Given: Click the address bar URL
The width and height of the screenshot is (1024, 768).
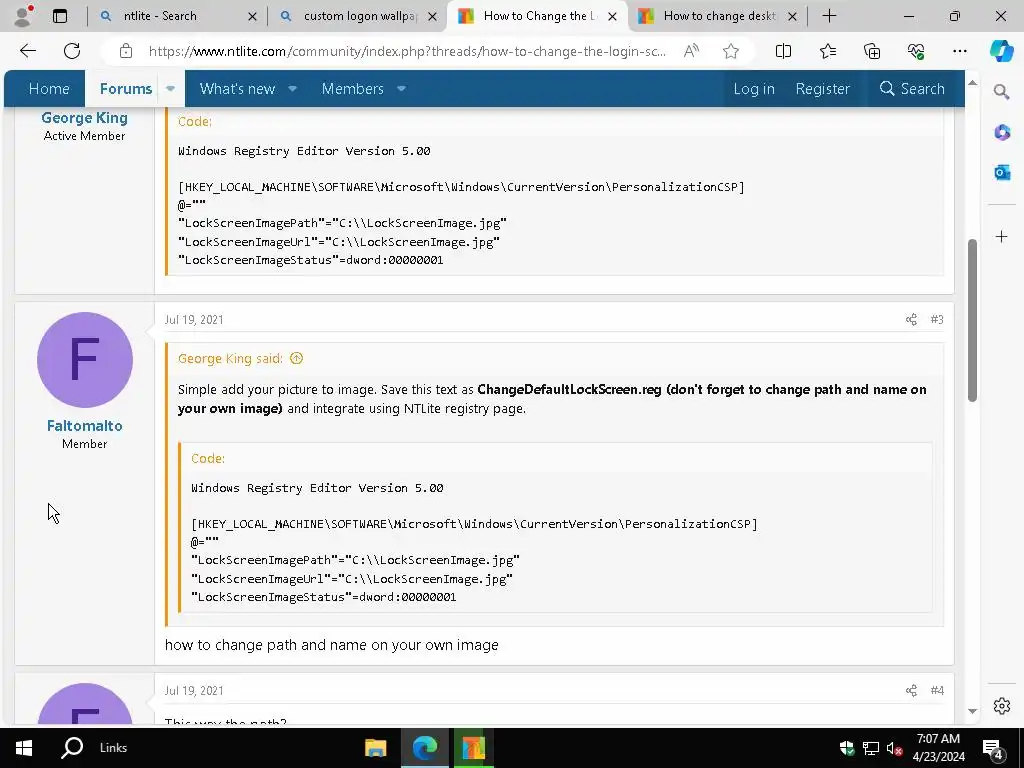Looking at the screenshot, I should click(408, 51).
